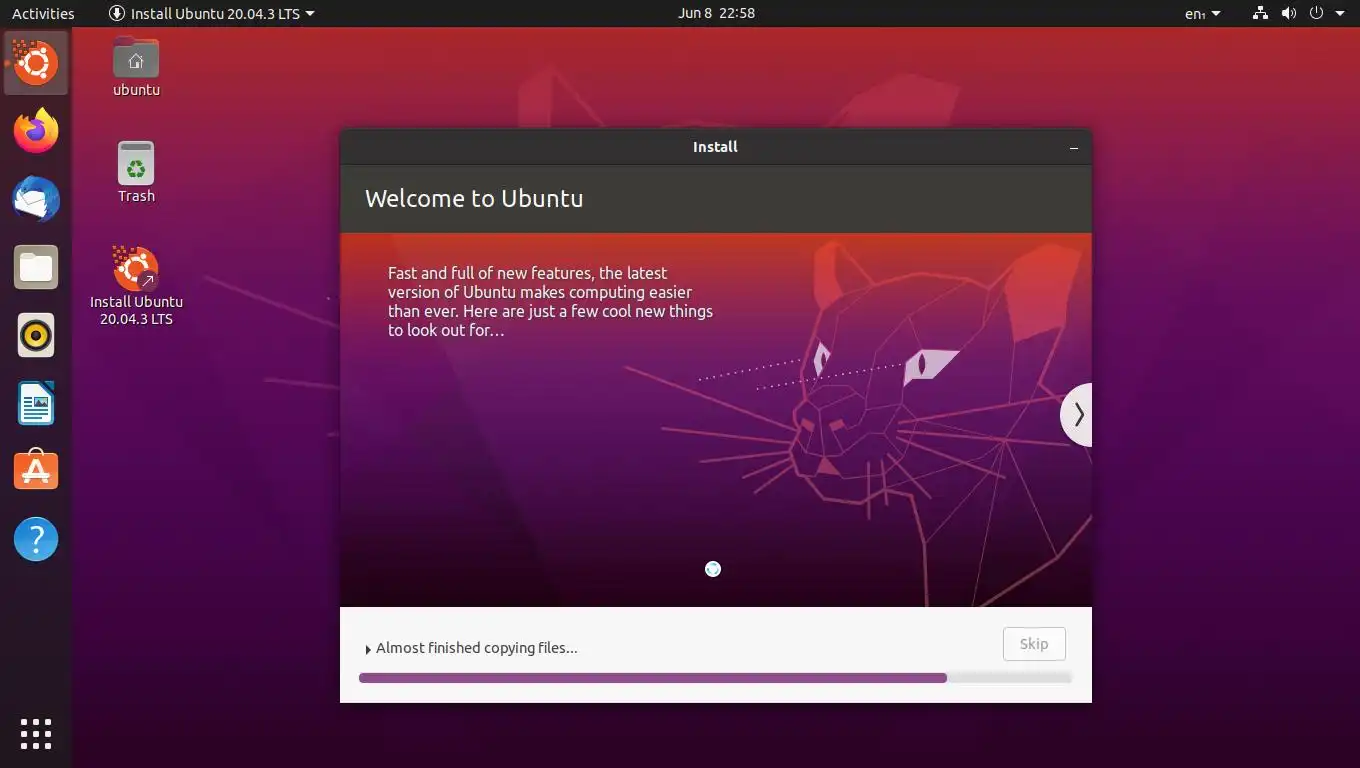The height and width of the screenshot is (768, 1360).
Task: Click the Install window title text
Action: click(715, 147)
